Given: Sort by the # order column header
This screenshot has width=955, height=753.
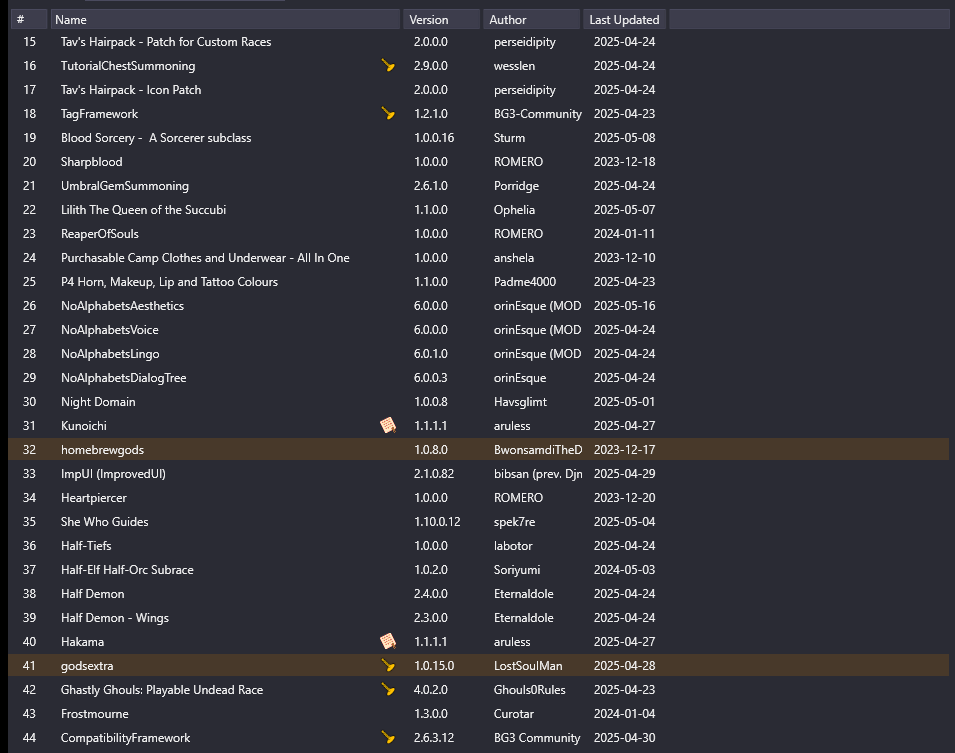Looking at the screenshot, I should pos(29,19).
